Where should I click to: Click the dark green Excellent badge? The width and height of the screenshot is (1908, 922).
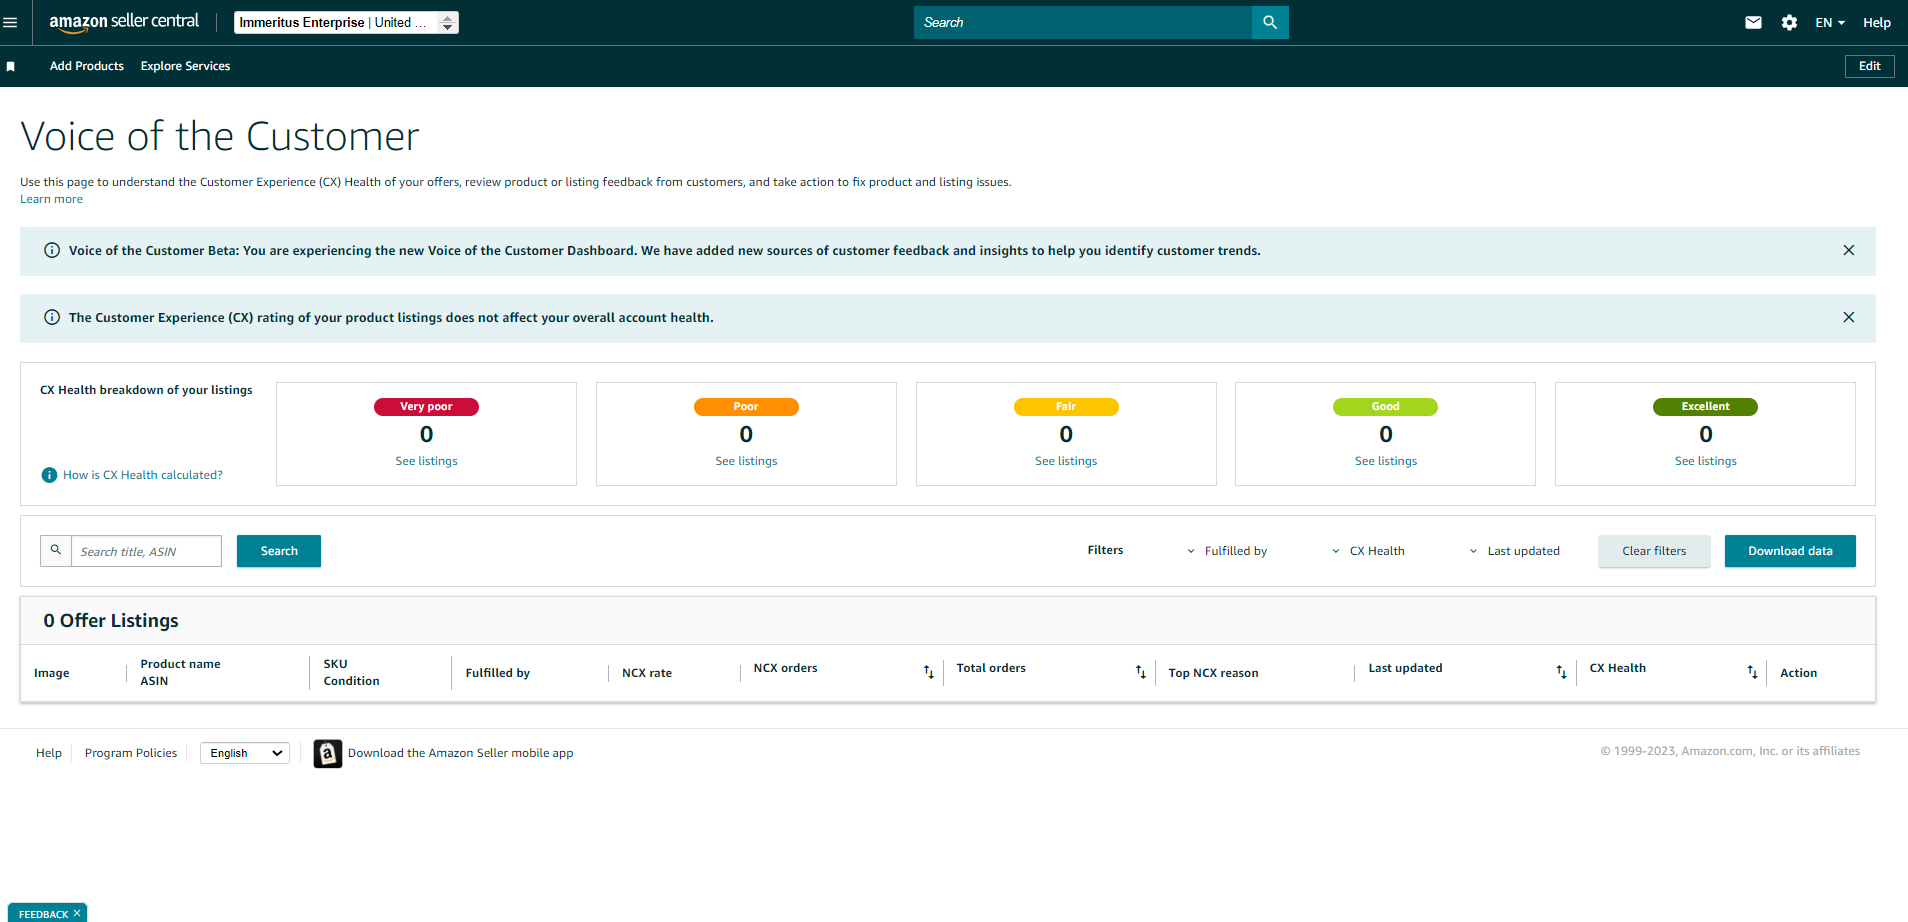tap(1706, 407)
